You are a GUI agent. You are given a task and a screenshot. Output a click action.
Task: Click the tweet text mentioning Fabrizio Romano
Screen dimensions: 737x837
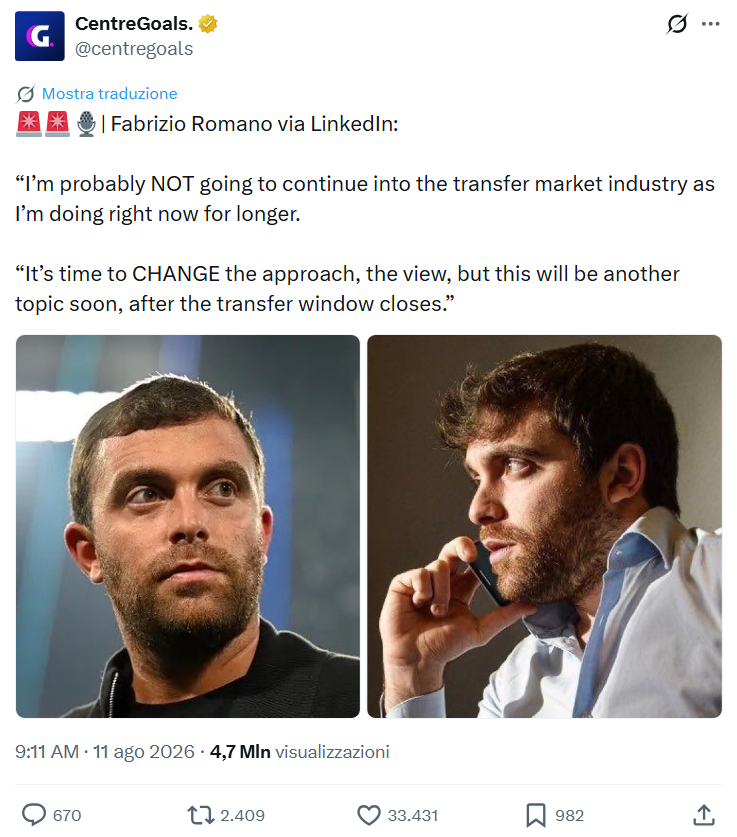(x=366, y=214)
